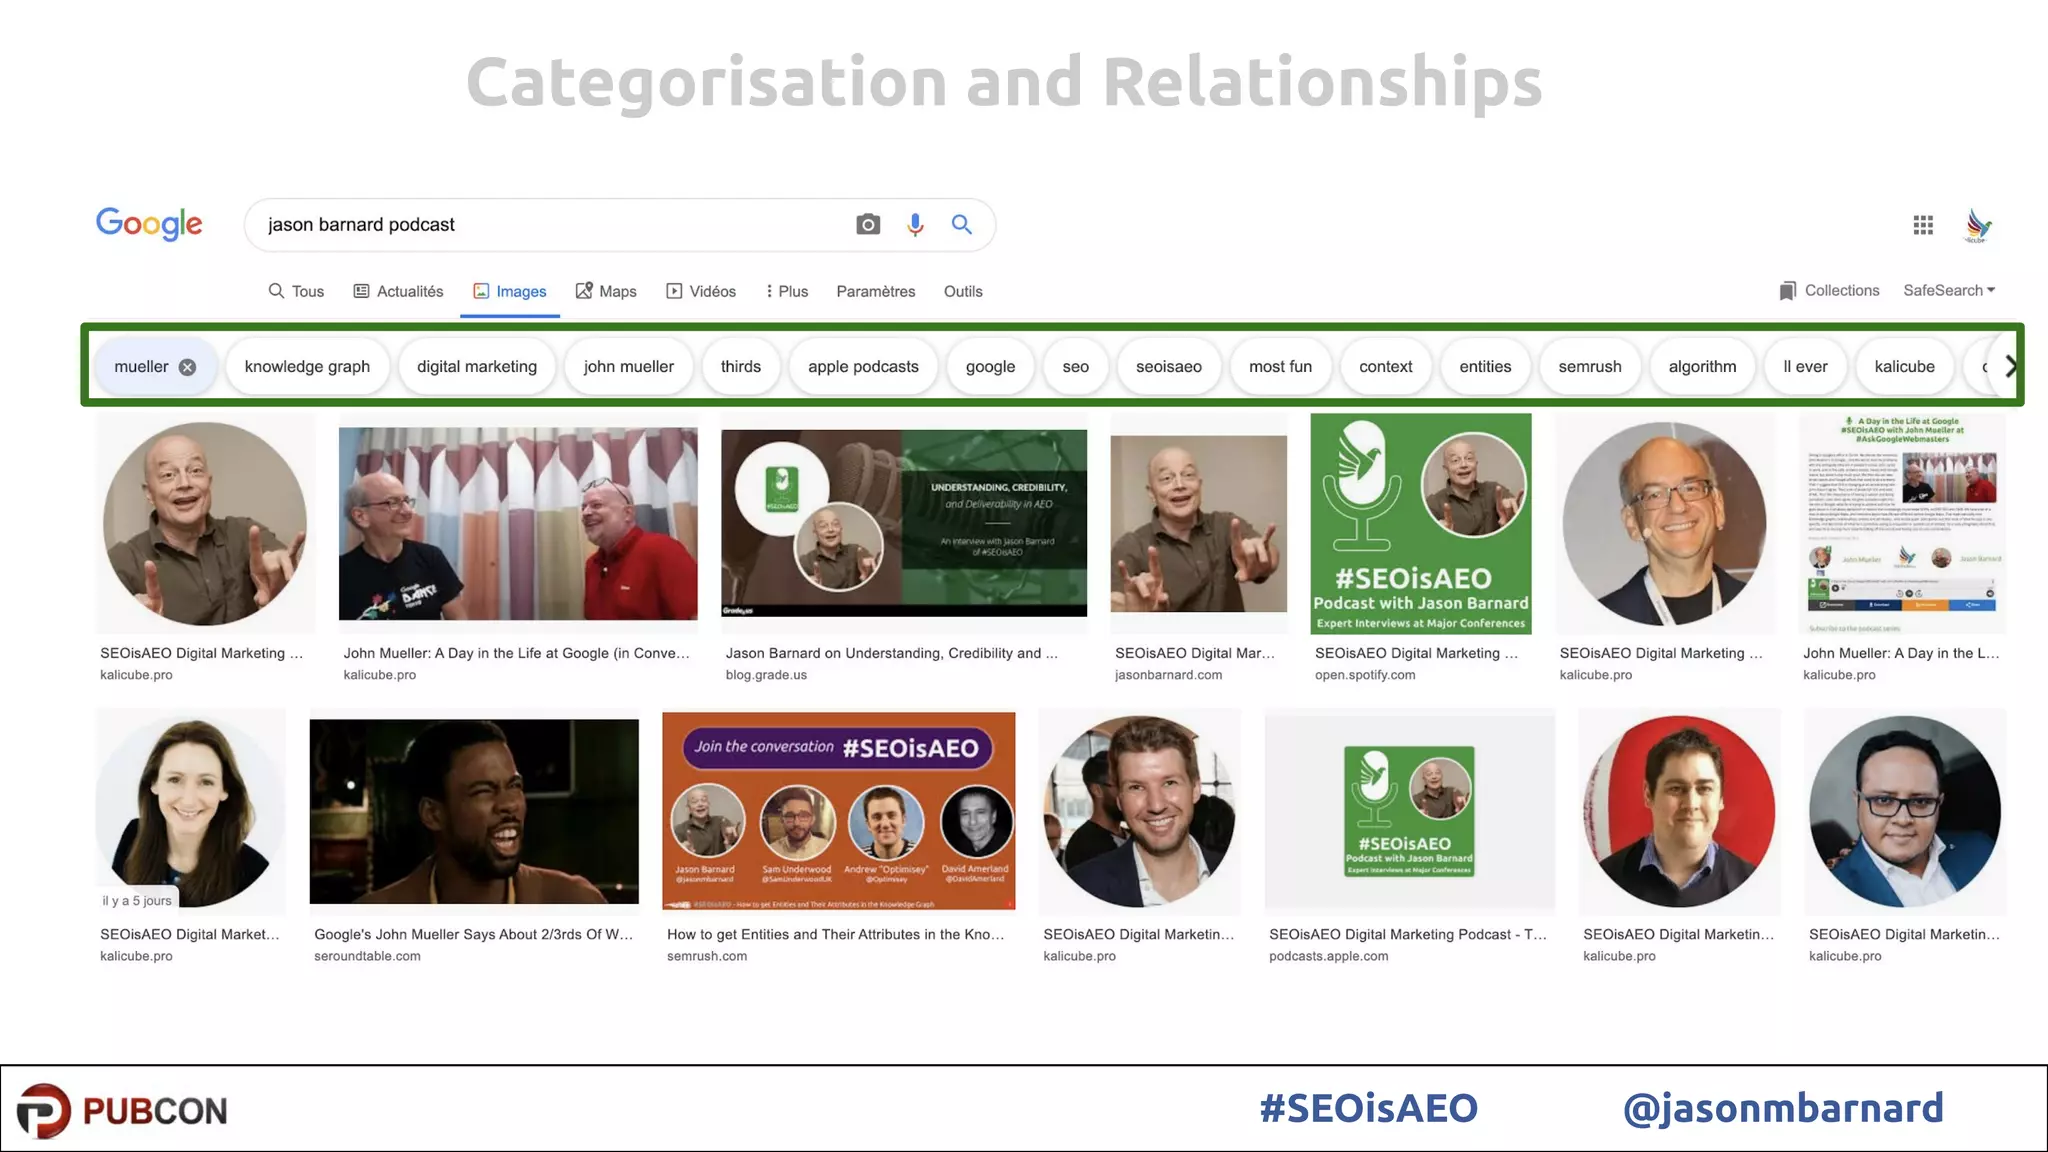Open the Google apps grid icon
Image resolution: width=2048 pixels, height=1152 pixels.
(x=1922, y=225)
